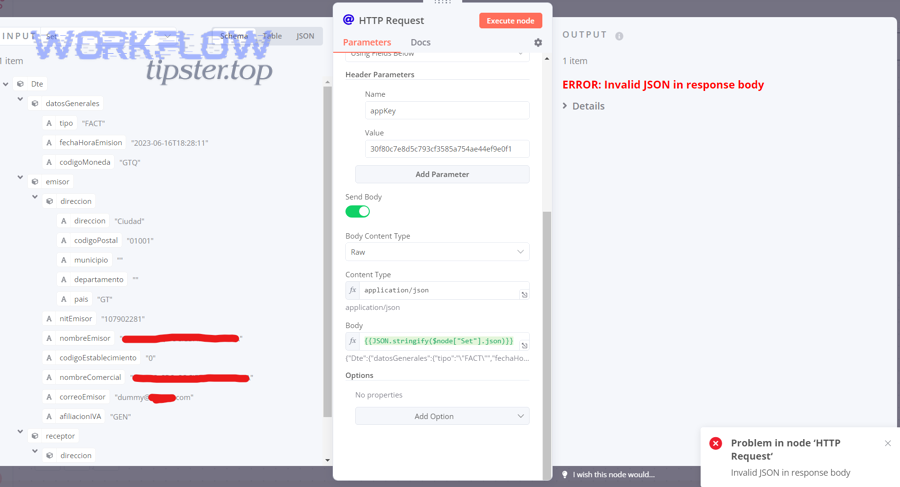Click the fx icon beside Content Type

(x=352, y=290)
